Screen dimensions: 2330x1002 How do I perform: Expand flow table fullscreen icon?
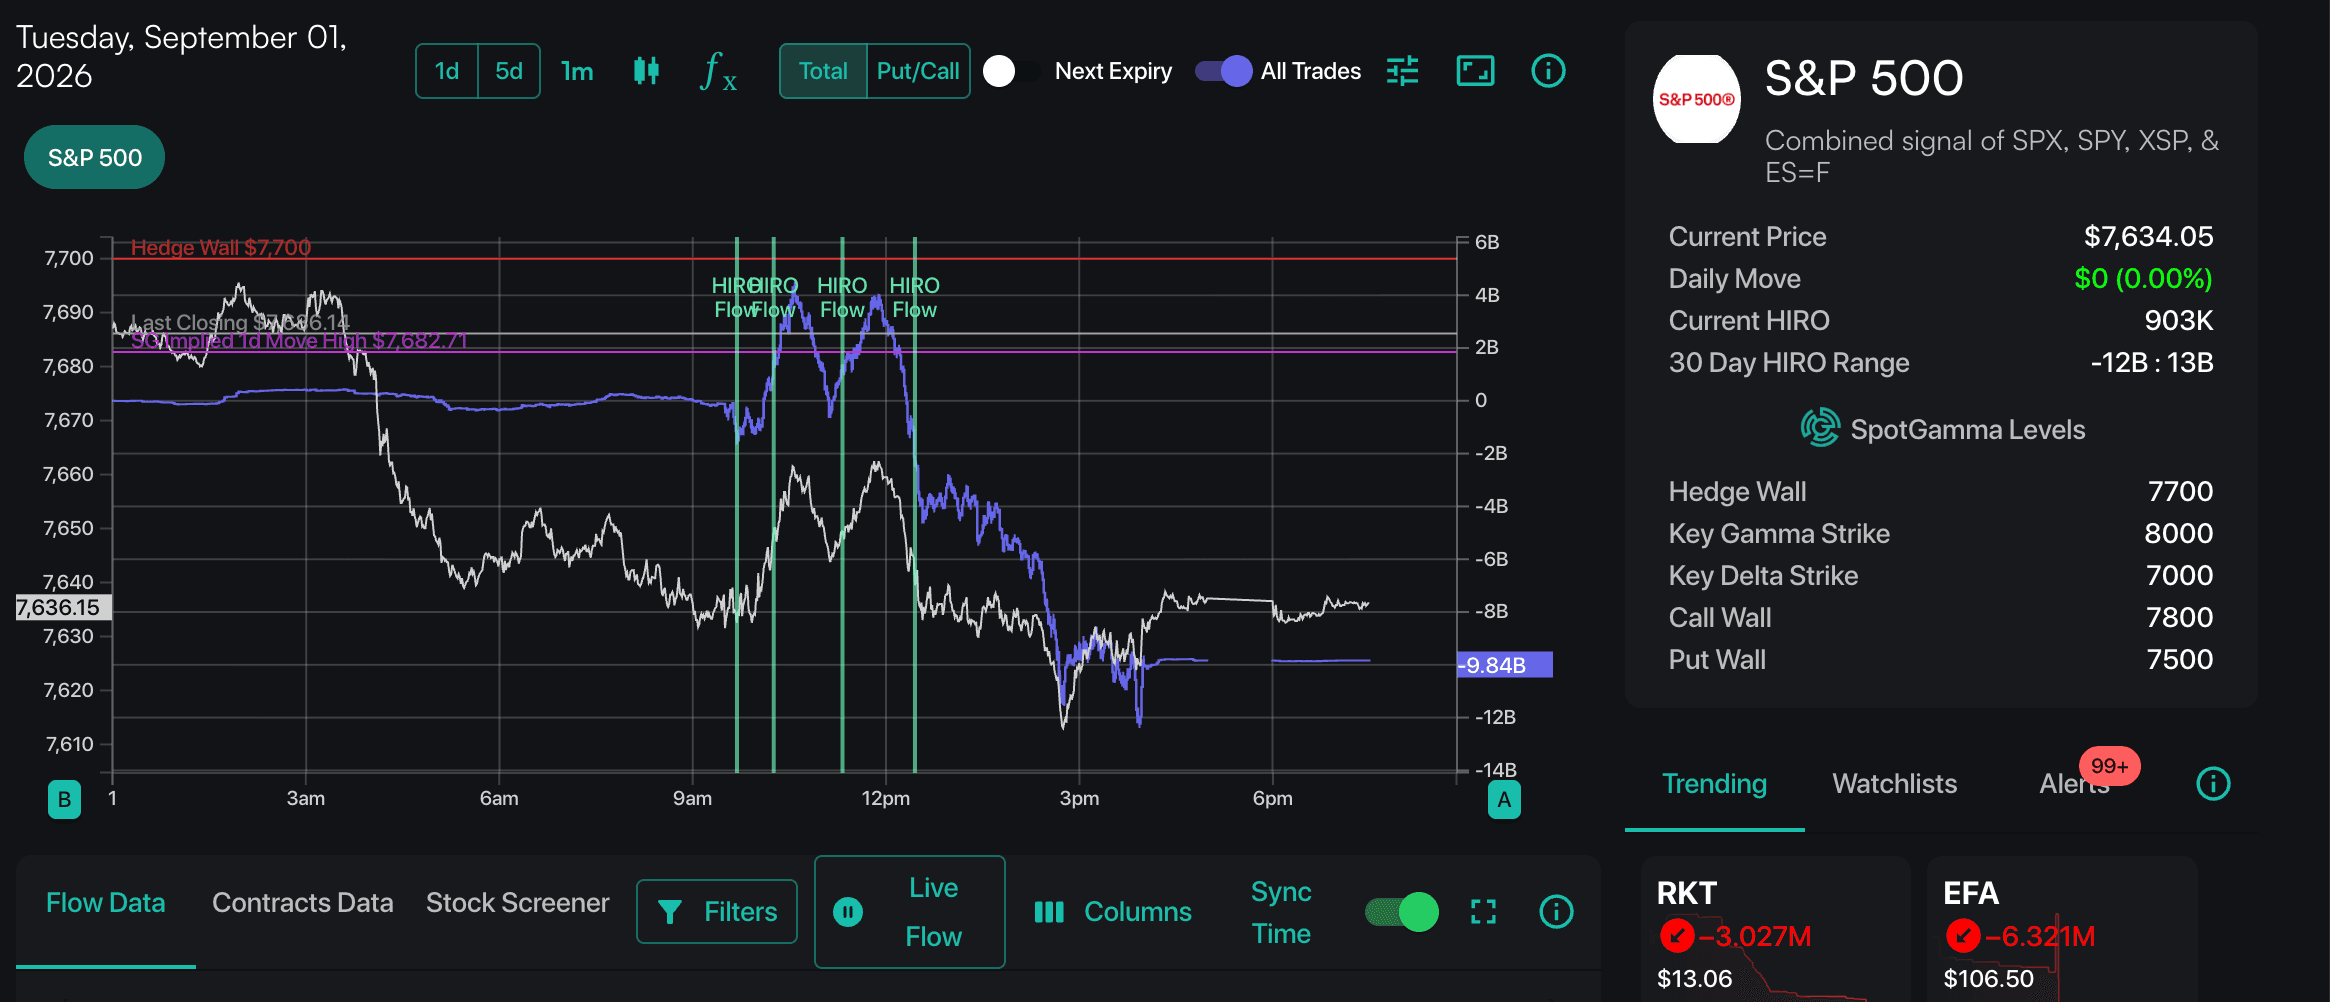coord(1484,912)
